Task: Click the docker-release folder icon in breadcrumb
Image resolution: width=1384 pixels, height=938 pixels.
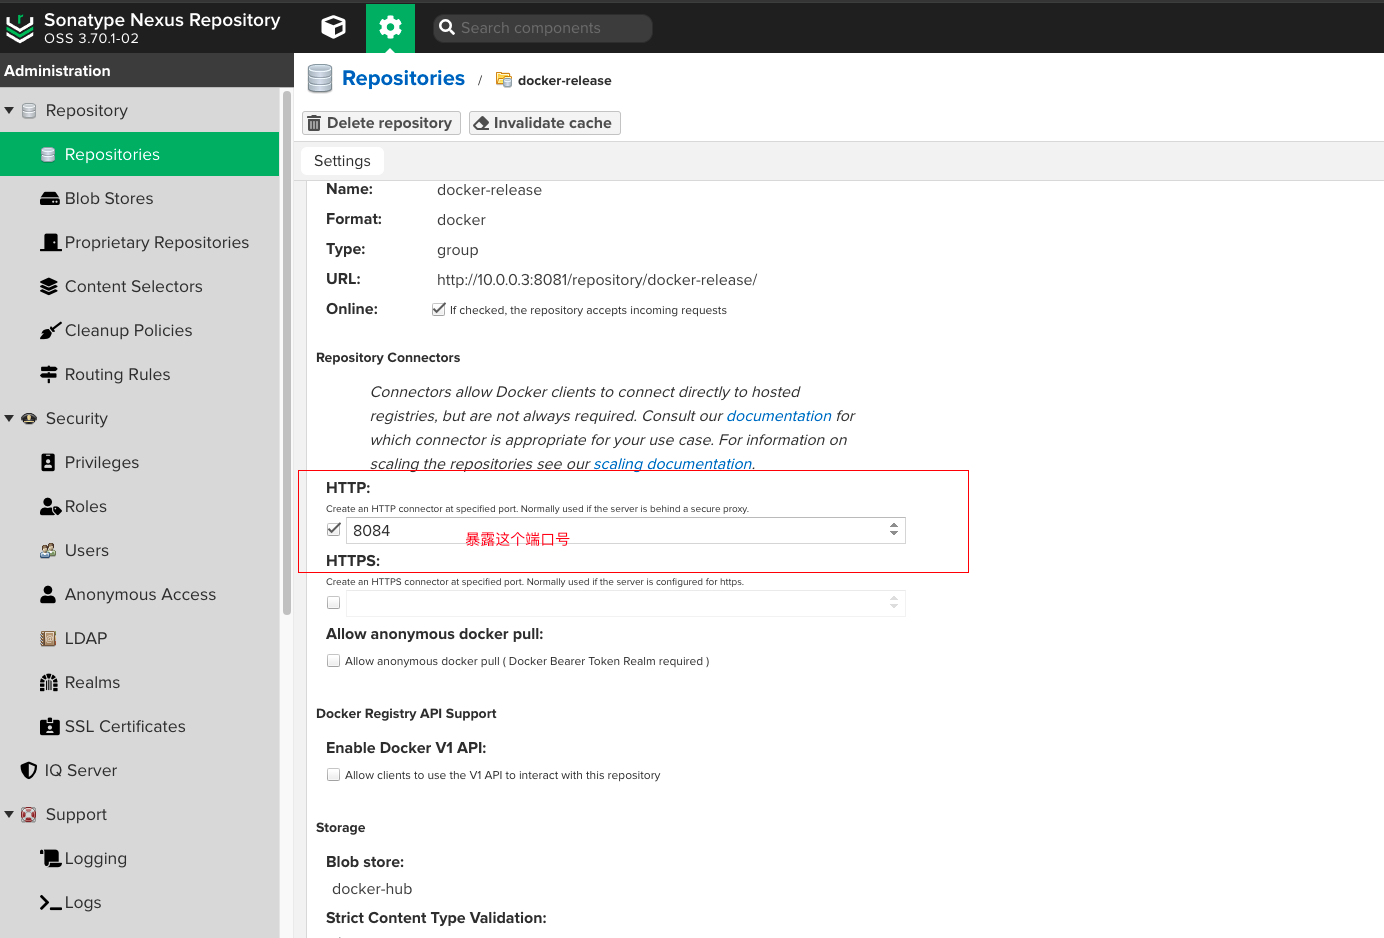Action: (x=504, y=80)
